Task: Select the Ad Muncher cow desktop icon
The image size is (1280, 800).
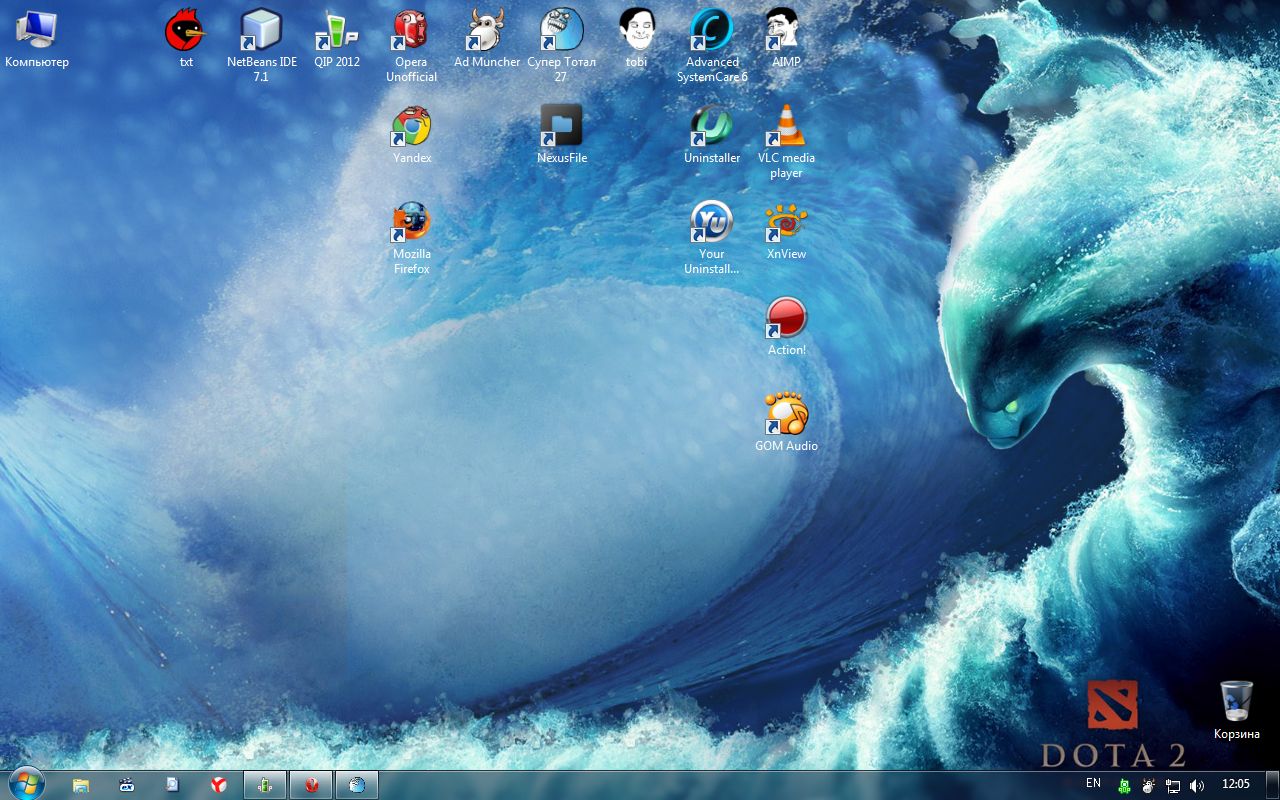Action: coord(486,31)
